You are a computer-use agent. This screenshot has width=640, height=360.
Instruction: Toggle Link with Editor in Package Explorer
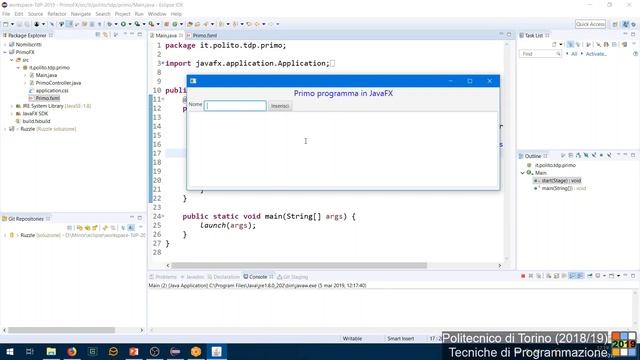[105, 35]
